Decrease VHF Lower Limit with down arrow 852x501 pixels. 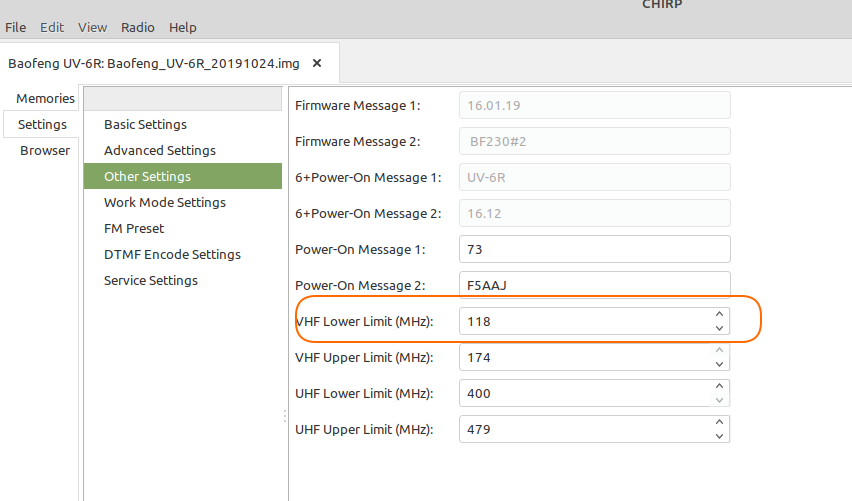pos(719,328)
